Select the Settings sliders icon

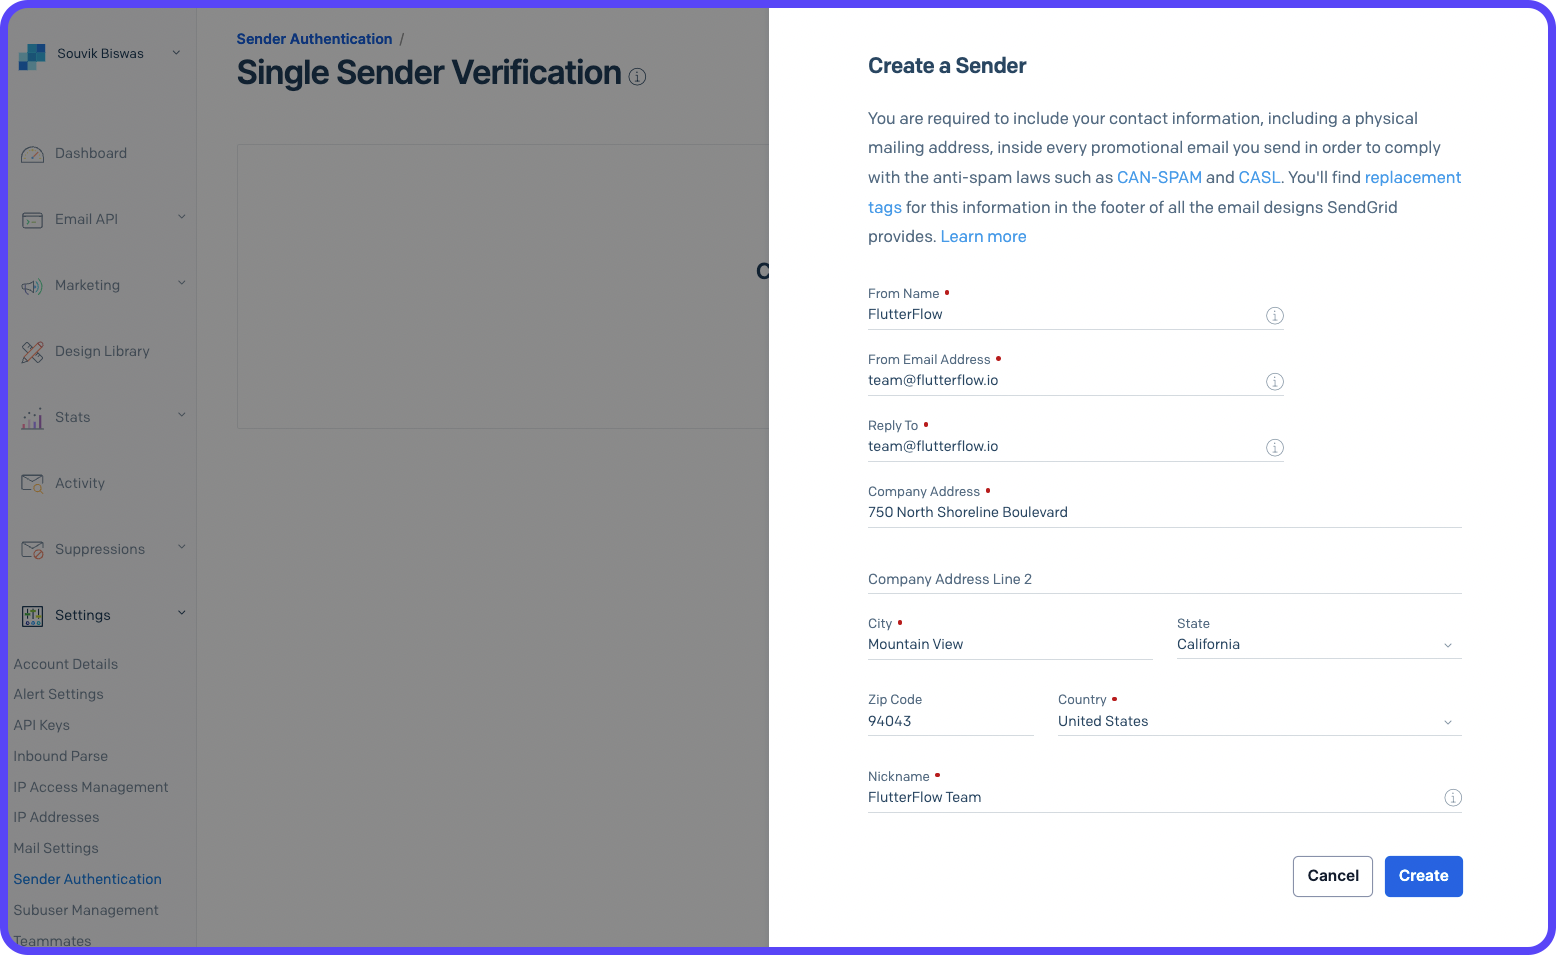click(x=33, y=615)
